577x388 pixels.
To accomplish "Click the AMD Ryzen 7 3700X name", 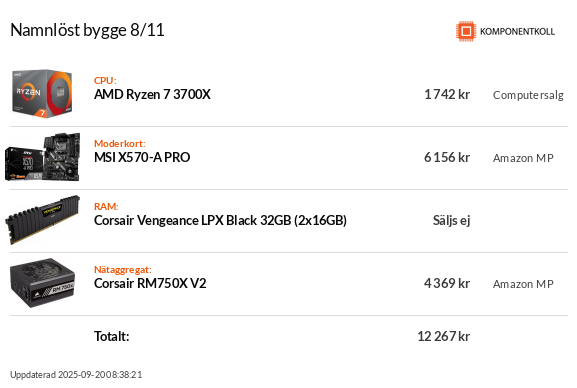I will pyautogui.click(x=152, y=95).
